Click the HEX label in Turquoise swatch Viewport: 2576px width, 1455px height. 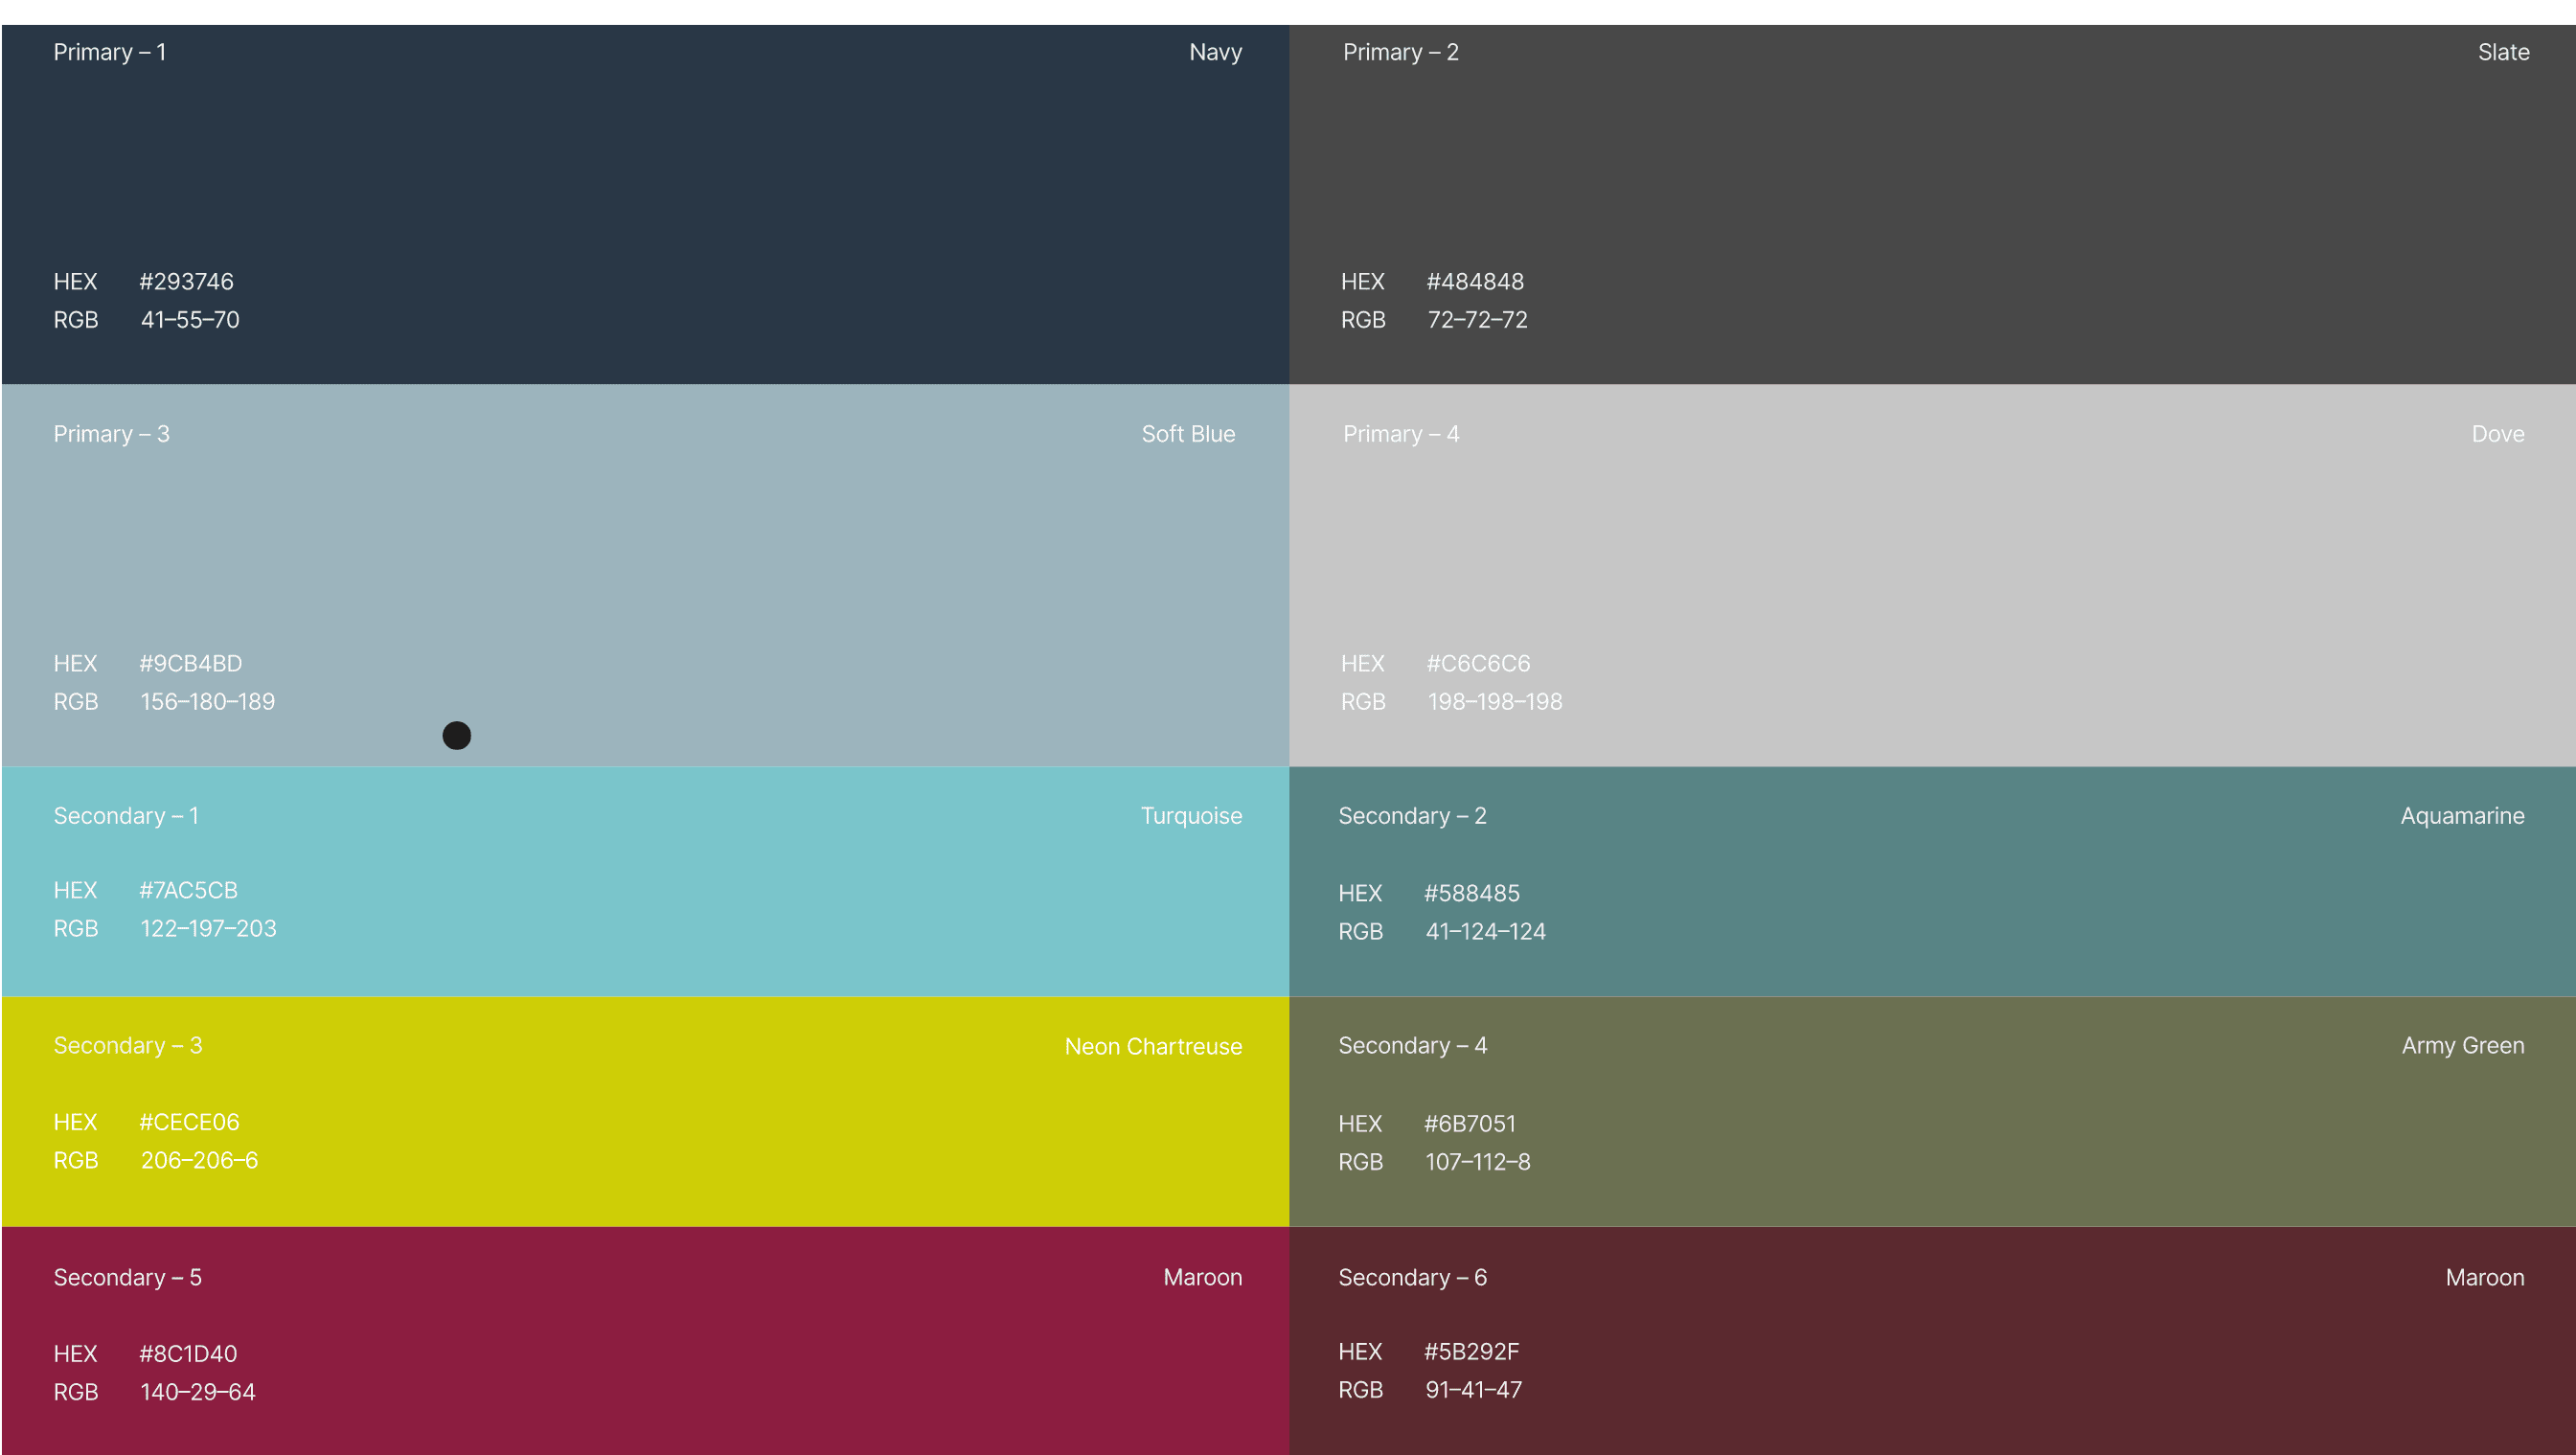click(75, 891)
